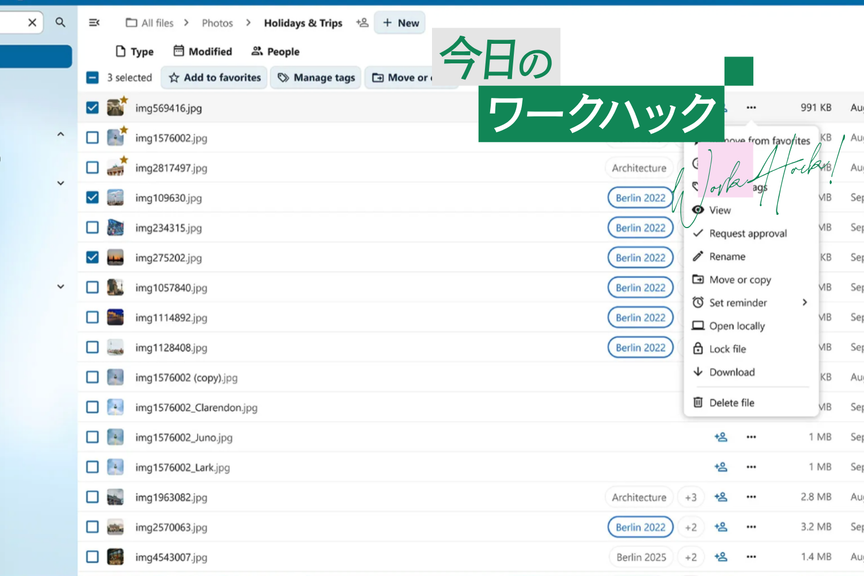864x576 pixels.
Task: Open thumbnail of img2817497.jpg
Action: [116, 168]
